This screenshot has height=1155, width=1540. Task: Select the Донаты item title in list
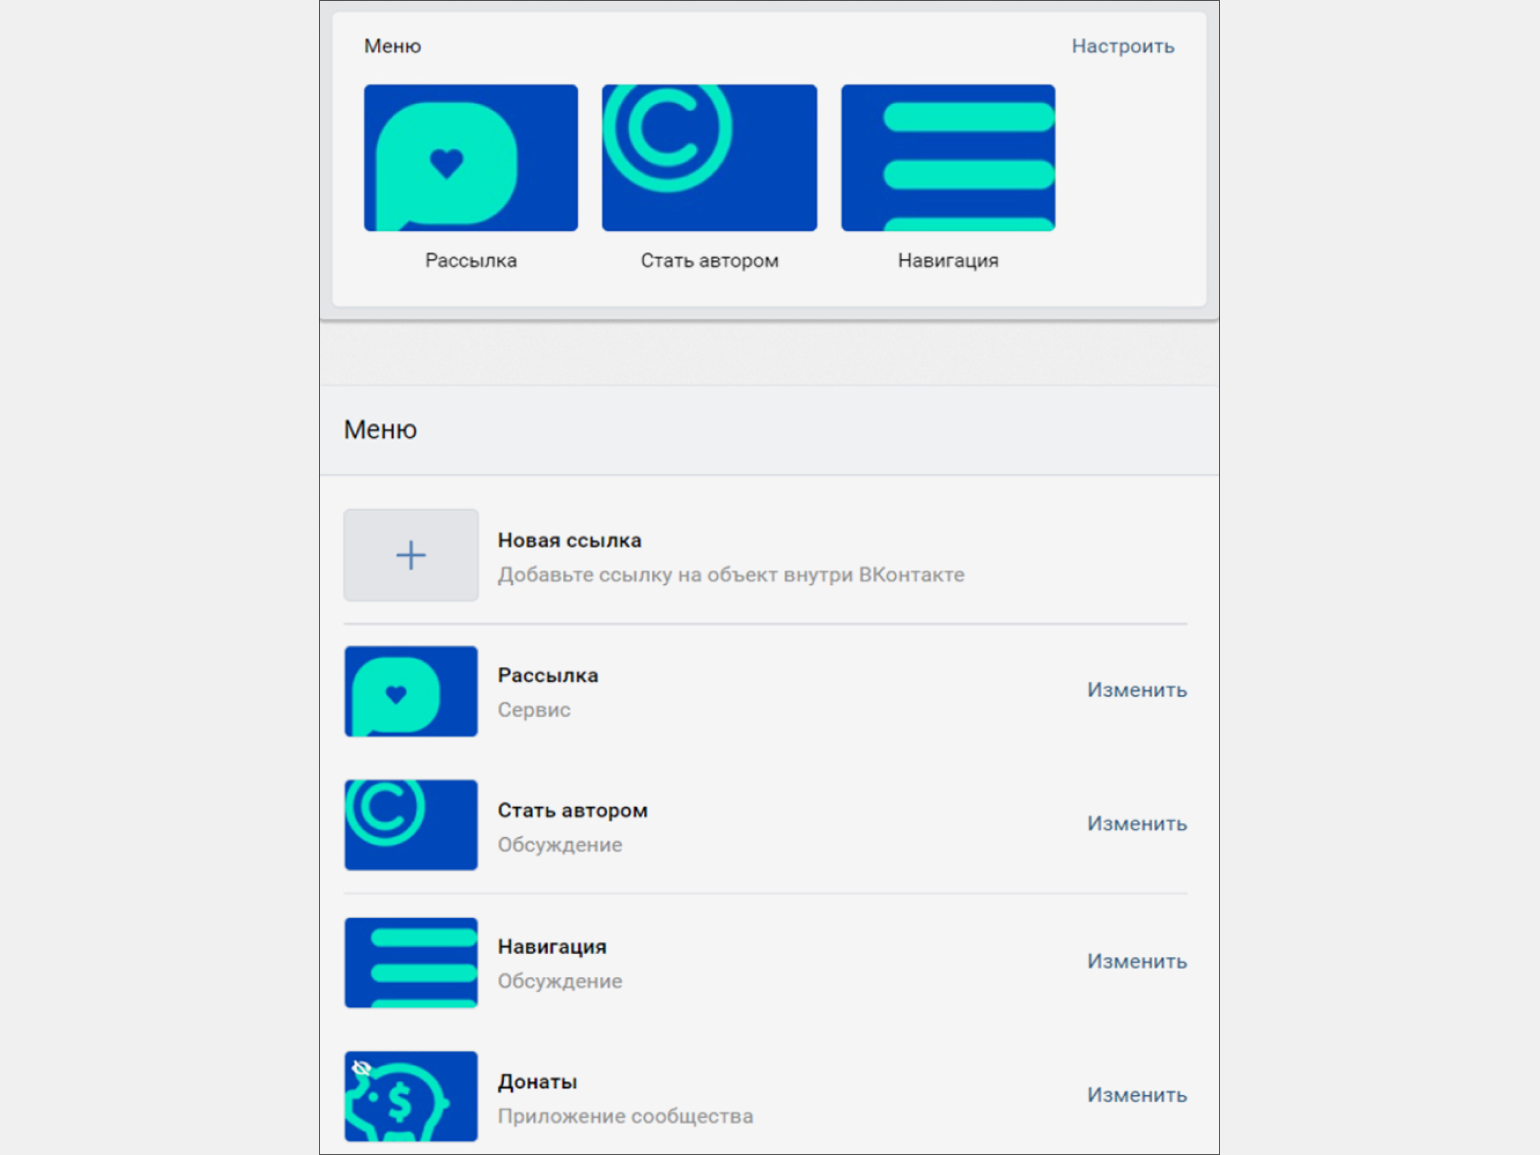coord(537,1082)
